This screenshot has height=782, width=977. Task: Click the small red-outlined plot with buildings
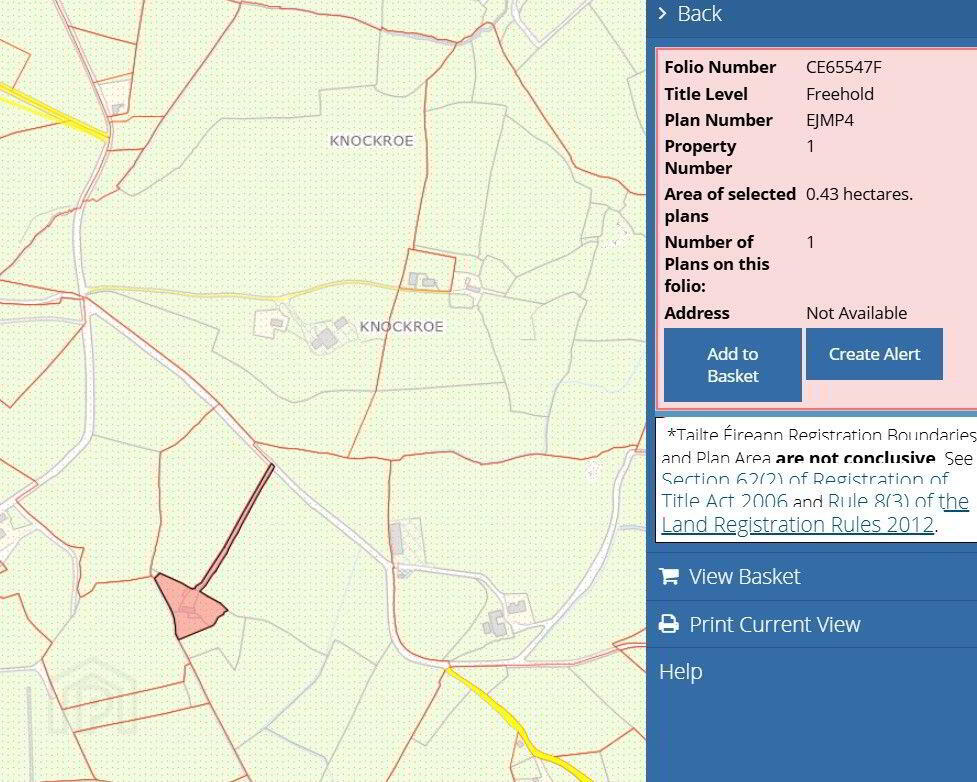(x=430, y=270)
